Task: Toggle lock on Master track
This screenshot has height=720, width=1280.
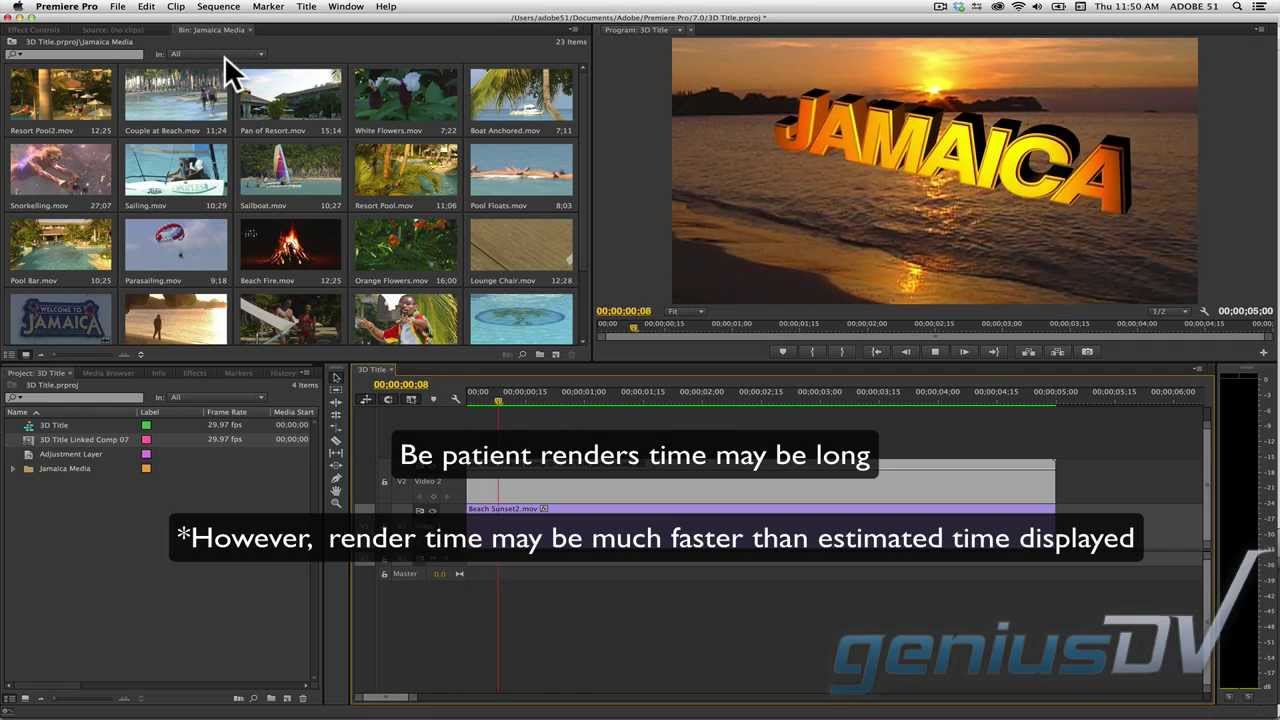Action: (384, 574)
